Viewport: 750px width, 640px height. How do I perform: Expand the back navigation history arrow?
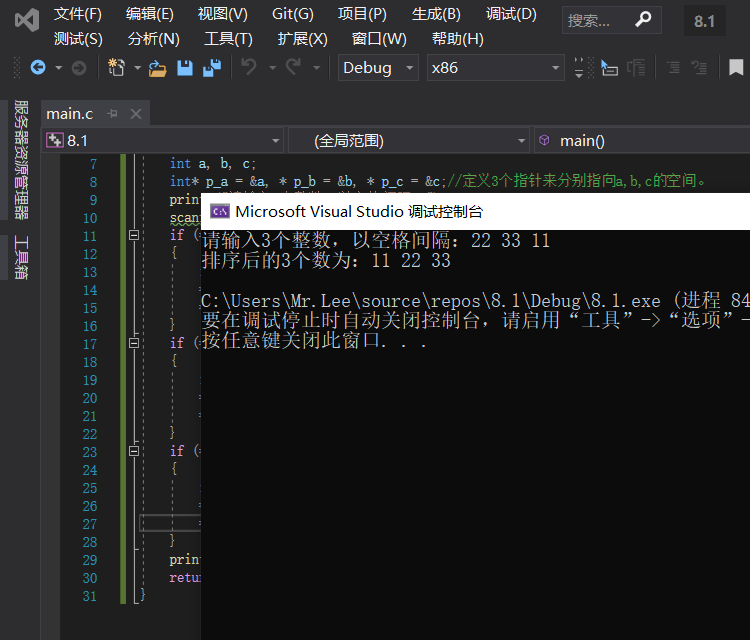pos(58,68)
